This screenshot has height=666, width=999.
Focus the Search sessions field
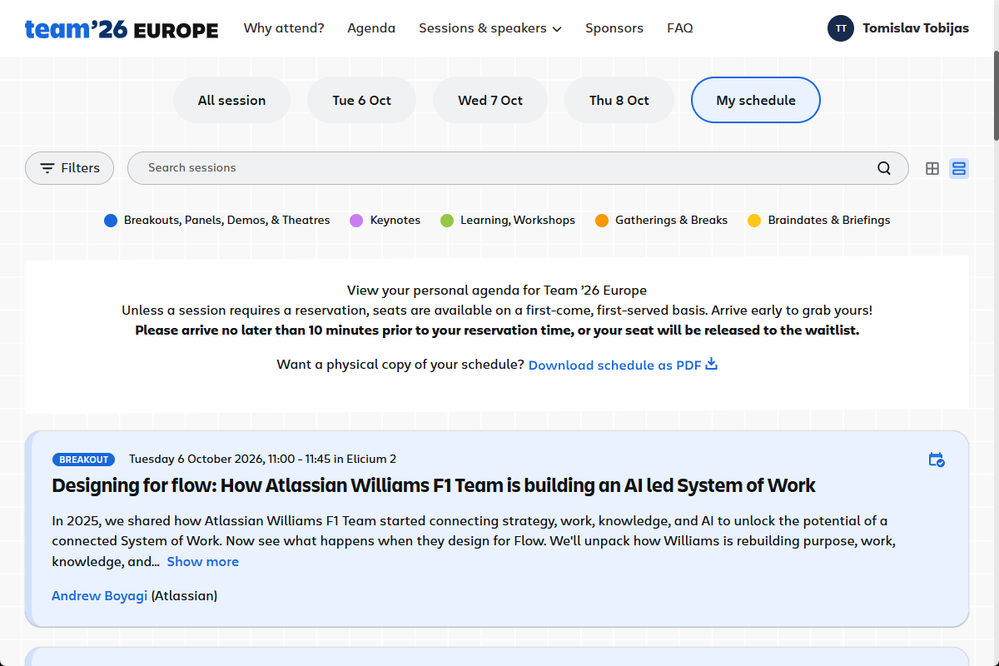tap(518, 168)
